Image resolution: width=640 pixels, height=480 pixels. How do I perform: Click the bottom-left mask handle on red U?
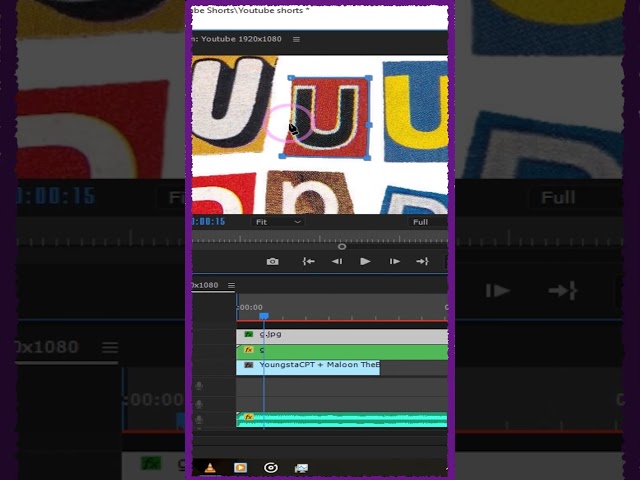tap(282, 156)
